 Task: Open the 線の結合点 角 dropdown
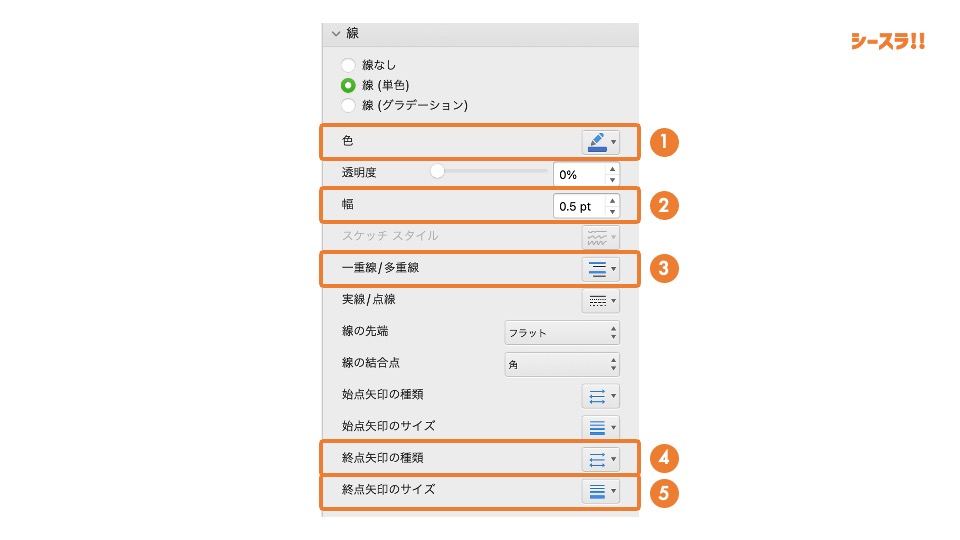[561, 364]
